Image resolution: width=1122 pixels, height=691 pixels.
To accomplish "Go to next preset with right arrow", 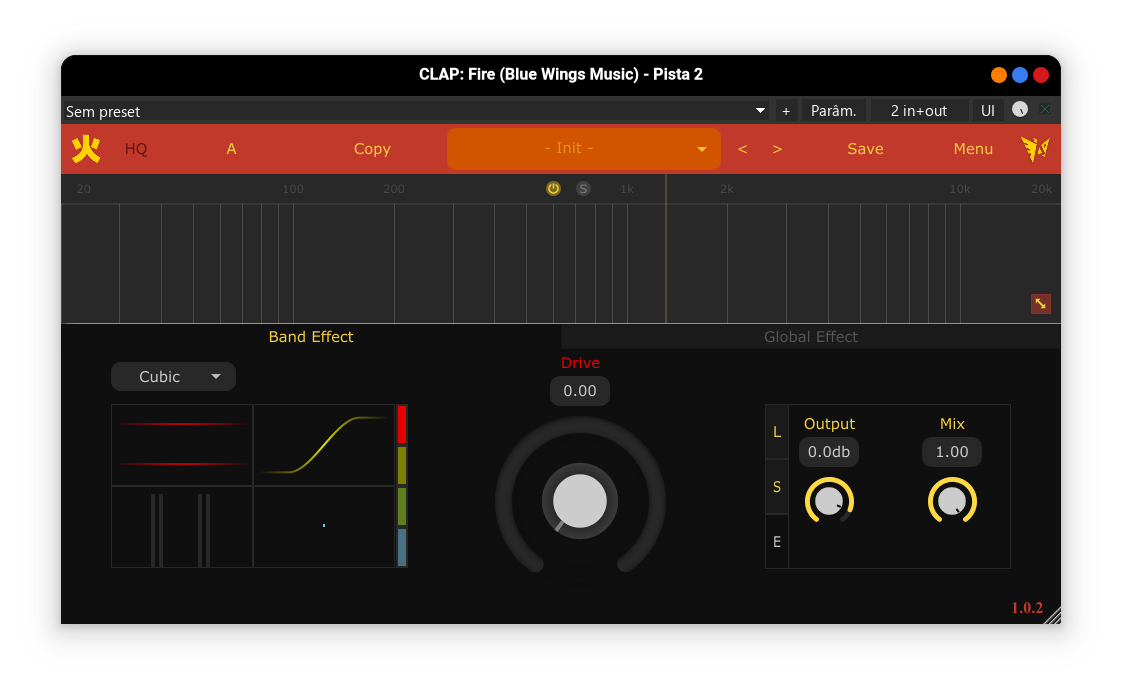I will (x=777, y=149).
